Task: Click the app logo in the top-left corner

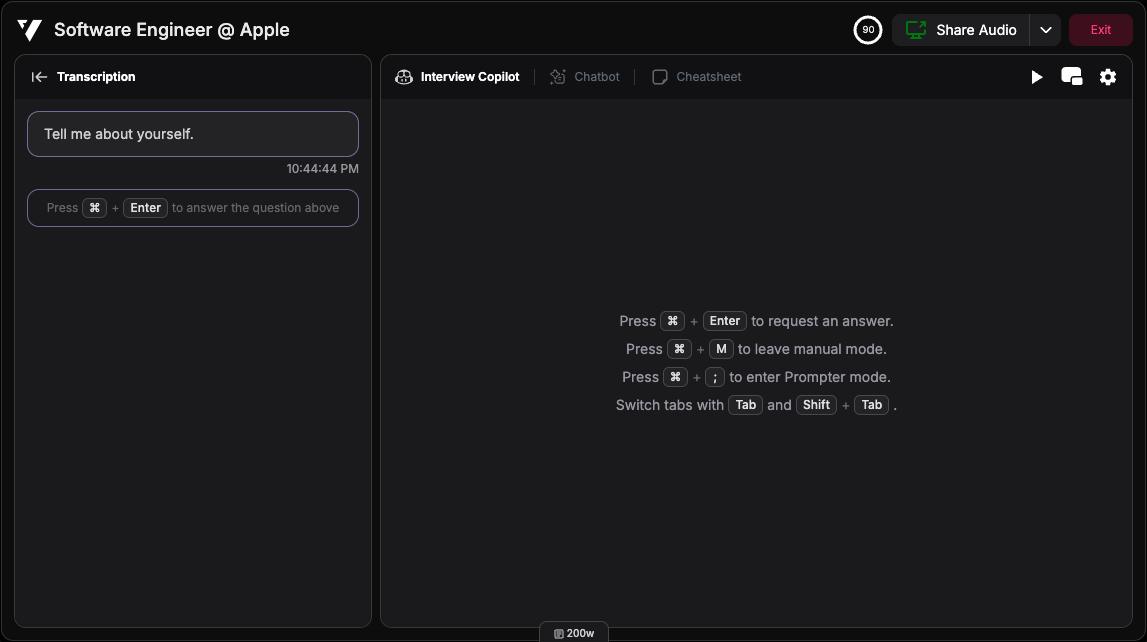Action: [28, 29]
